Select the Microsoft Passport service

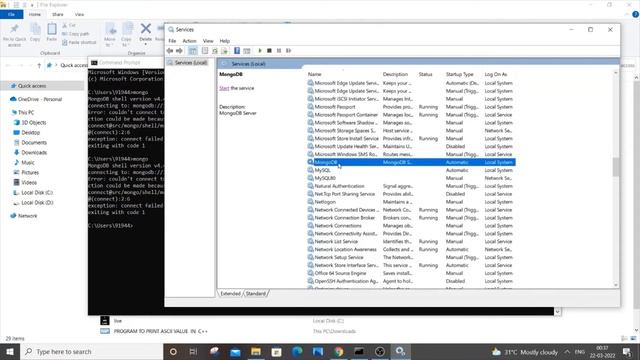coord(411,107)
